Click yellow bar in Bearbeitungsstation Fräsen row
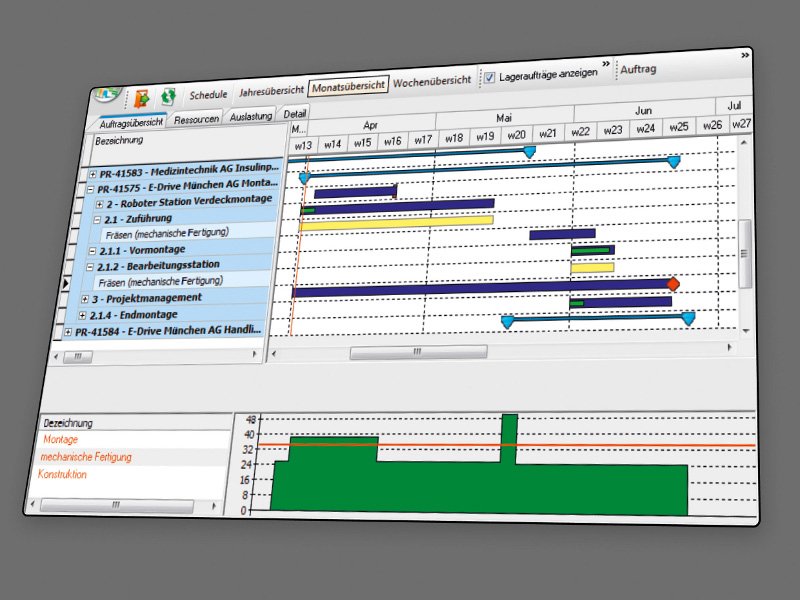Screen dimensions: 800x600 (x=592, y=267)
